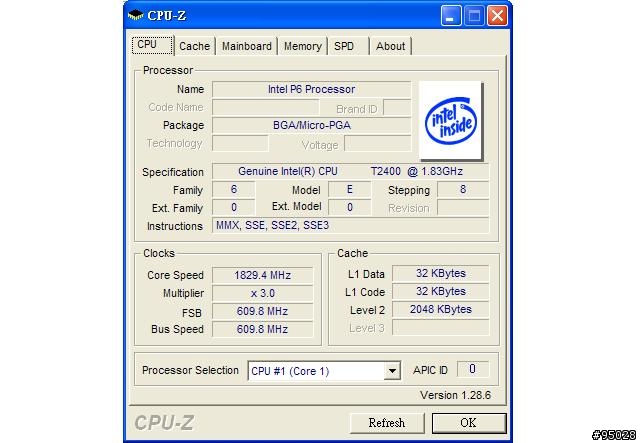
Task: Click the Model value E
Action: tap(350, 189)
